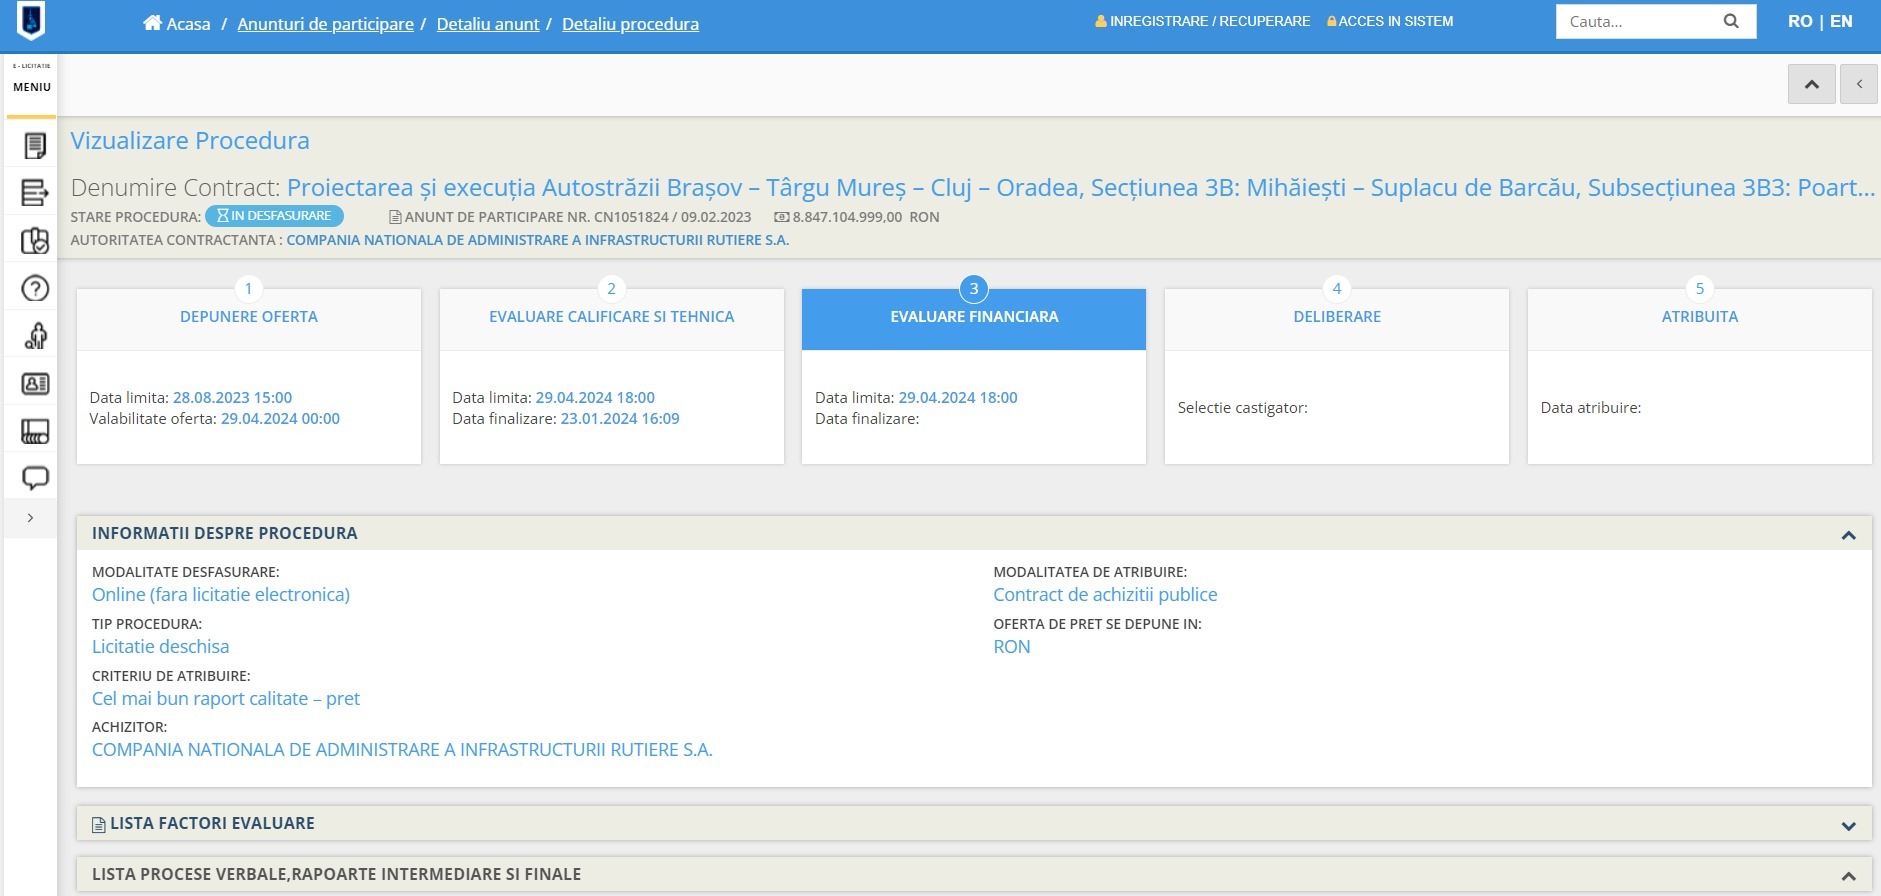Select the Depunere Oferta step
Screen dimensions: 1881x896
pyautogui.click(x=249, y=317)
